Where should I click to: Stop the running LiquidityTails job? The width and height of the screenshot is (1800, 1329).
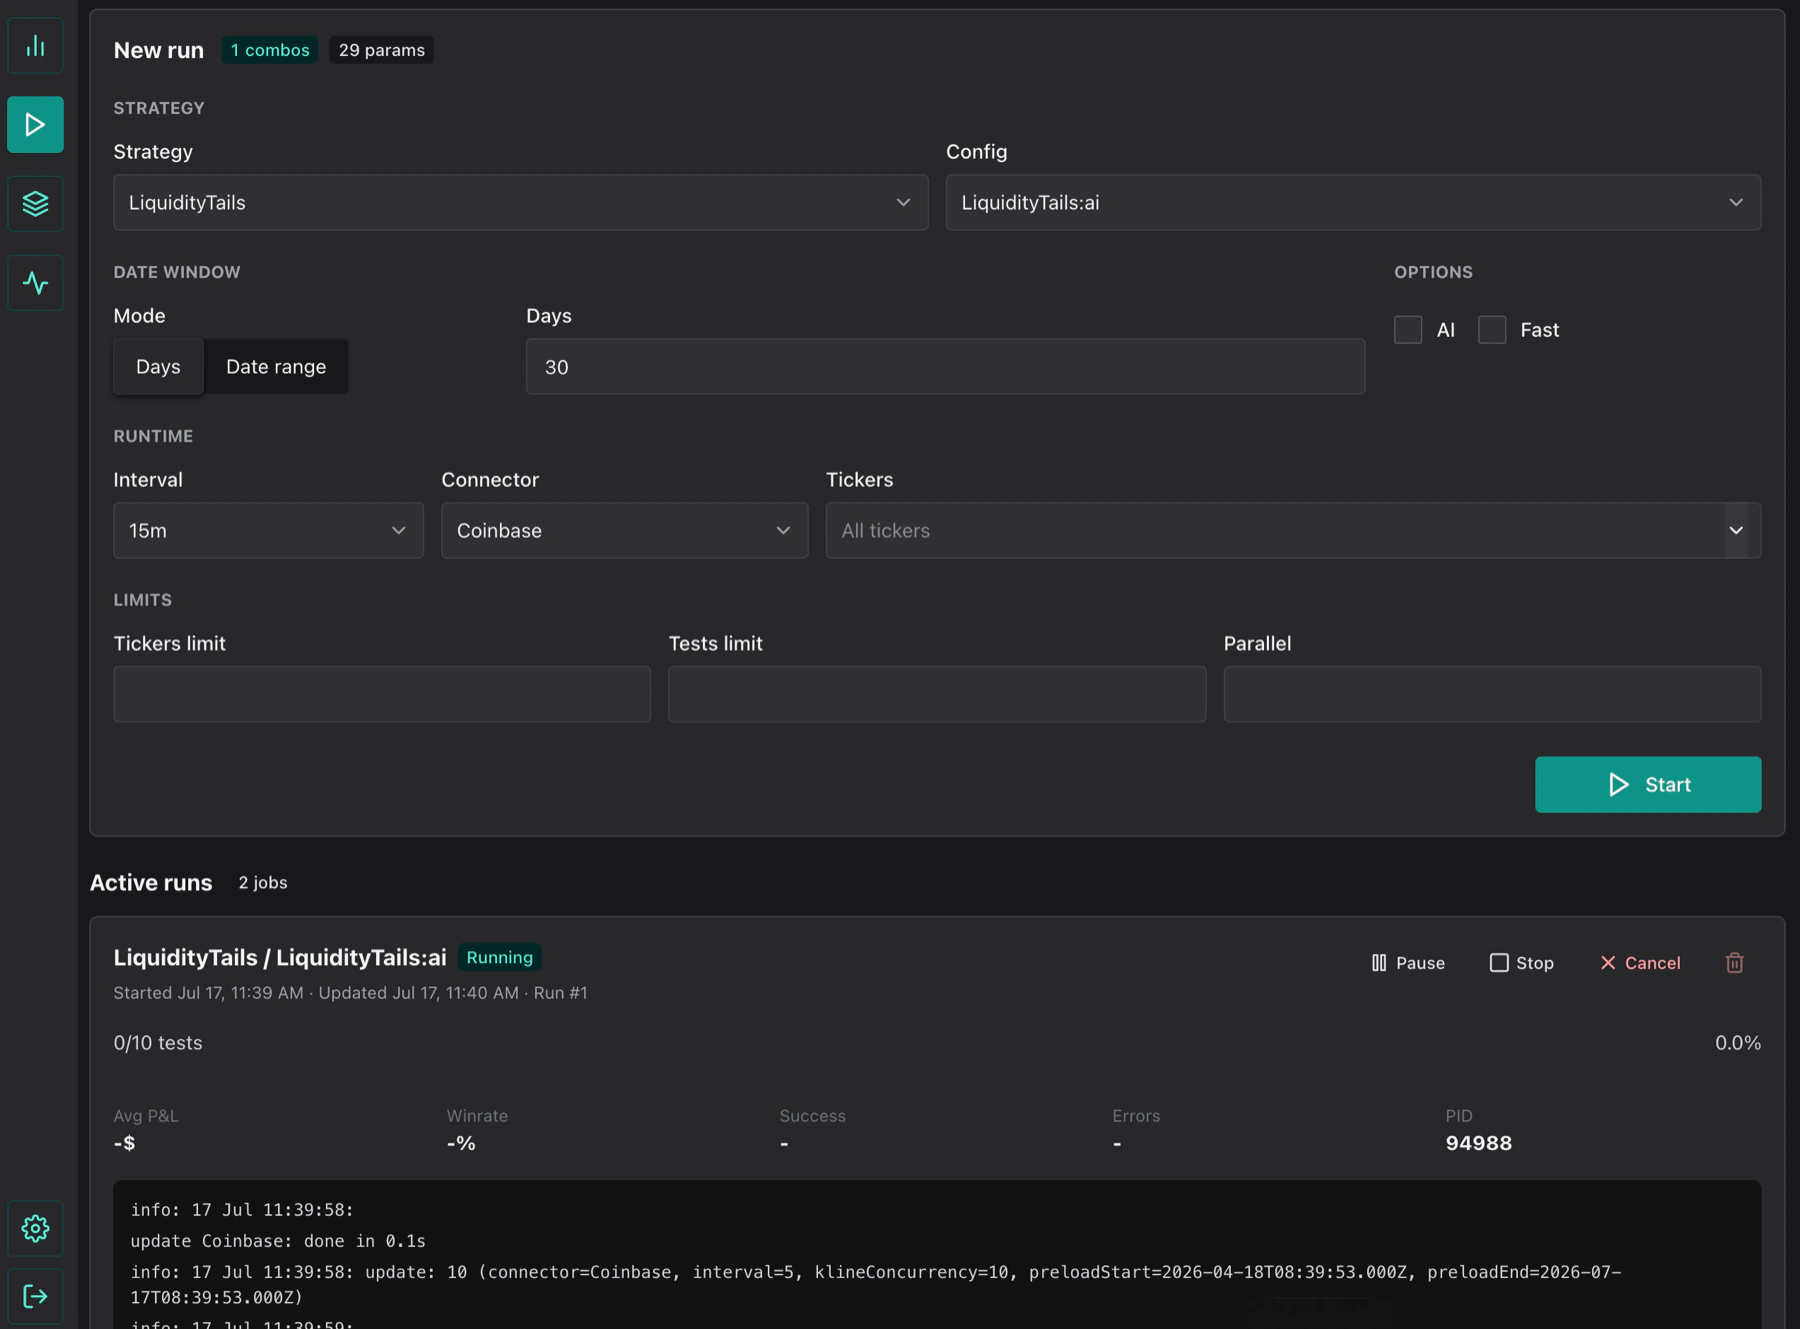pos(1521,963)
